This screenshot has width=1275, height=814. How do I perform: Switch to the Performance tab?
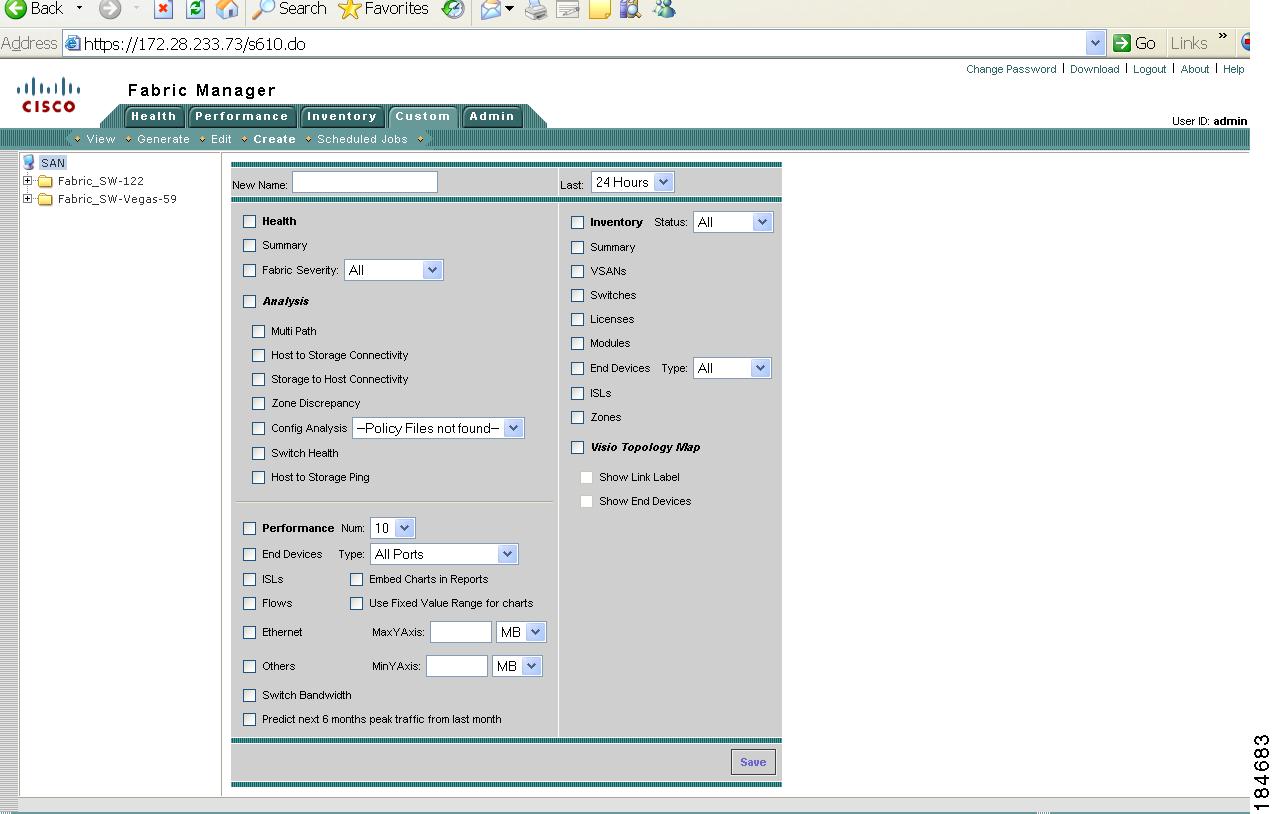point(242,116)
